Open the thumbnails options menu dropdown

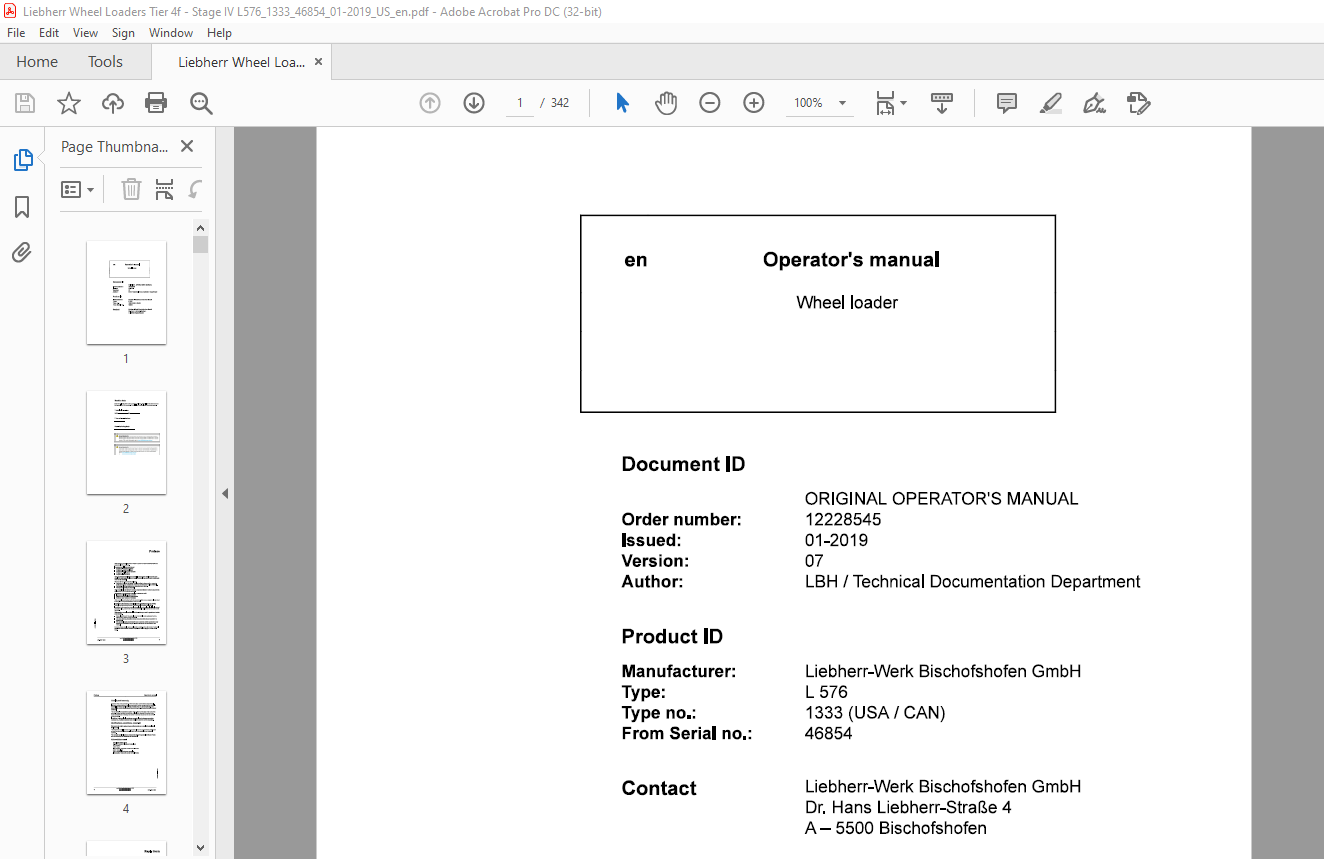pos(78,189)
